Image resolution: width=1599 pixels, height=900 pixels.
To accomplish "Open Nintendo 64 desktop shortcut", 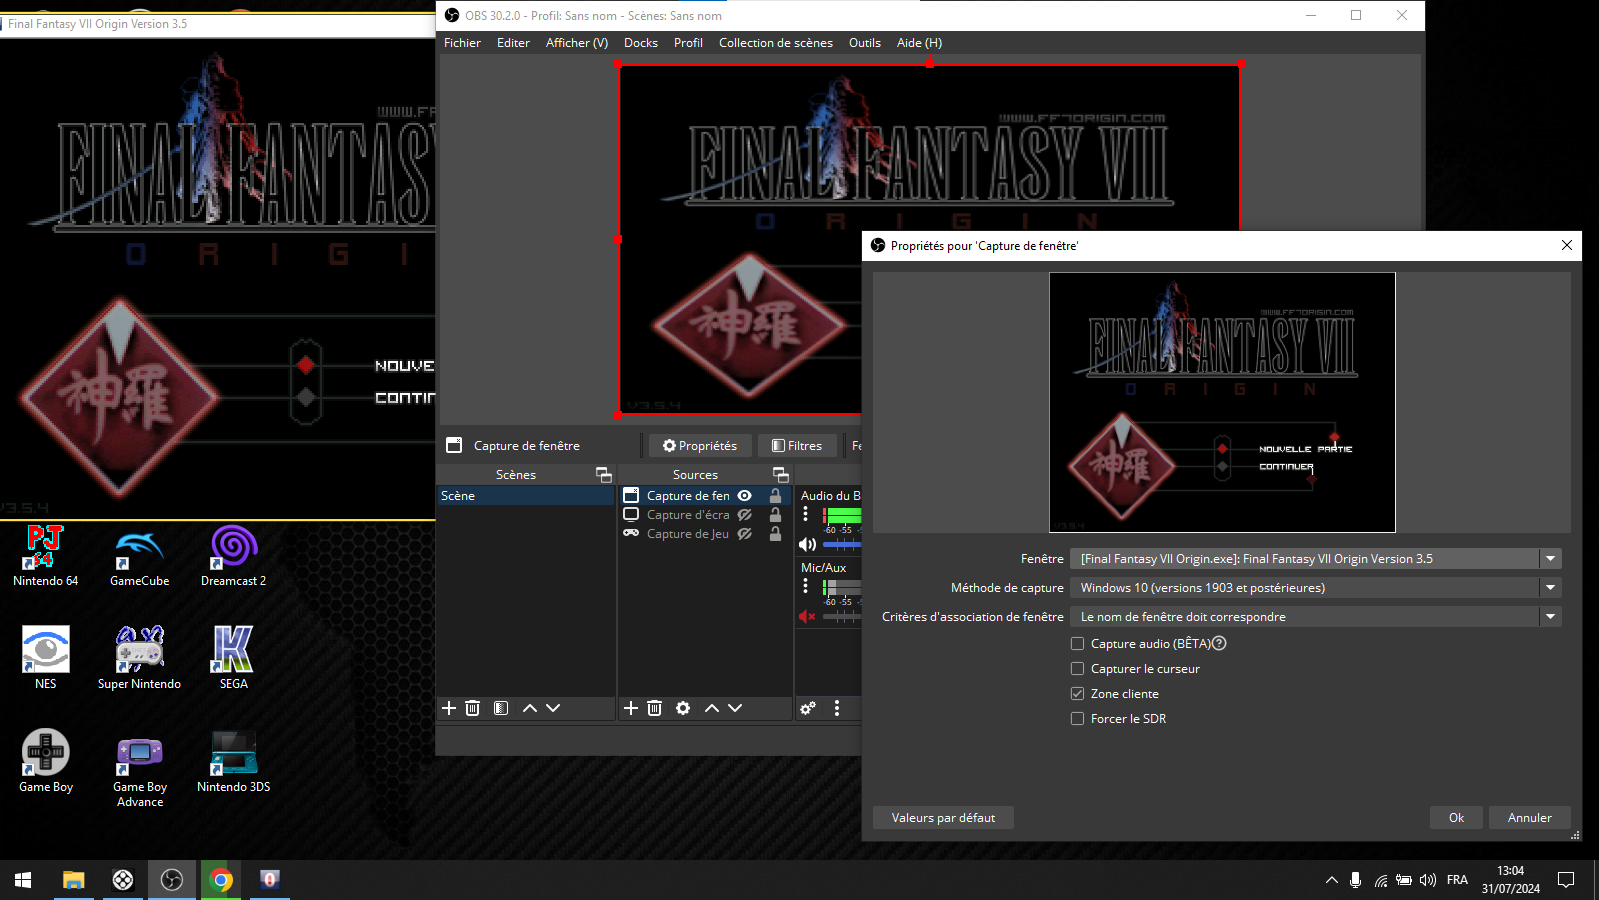I will pyautogui.click(x=45, y=556).
